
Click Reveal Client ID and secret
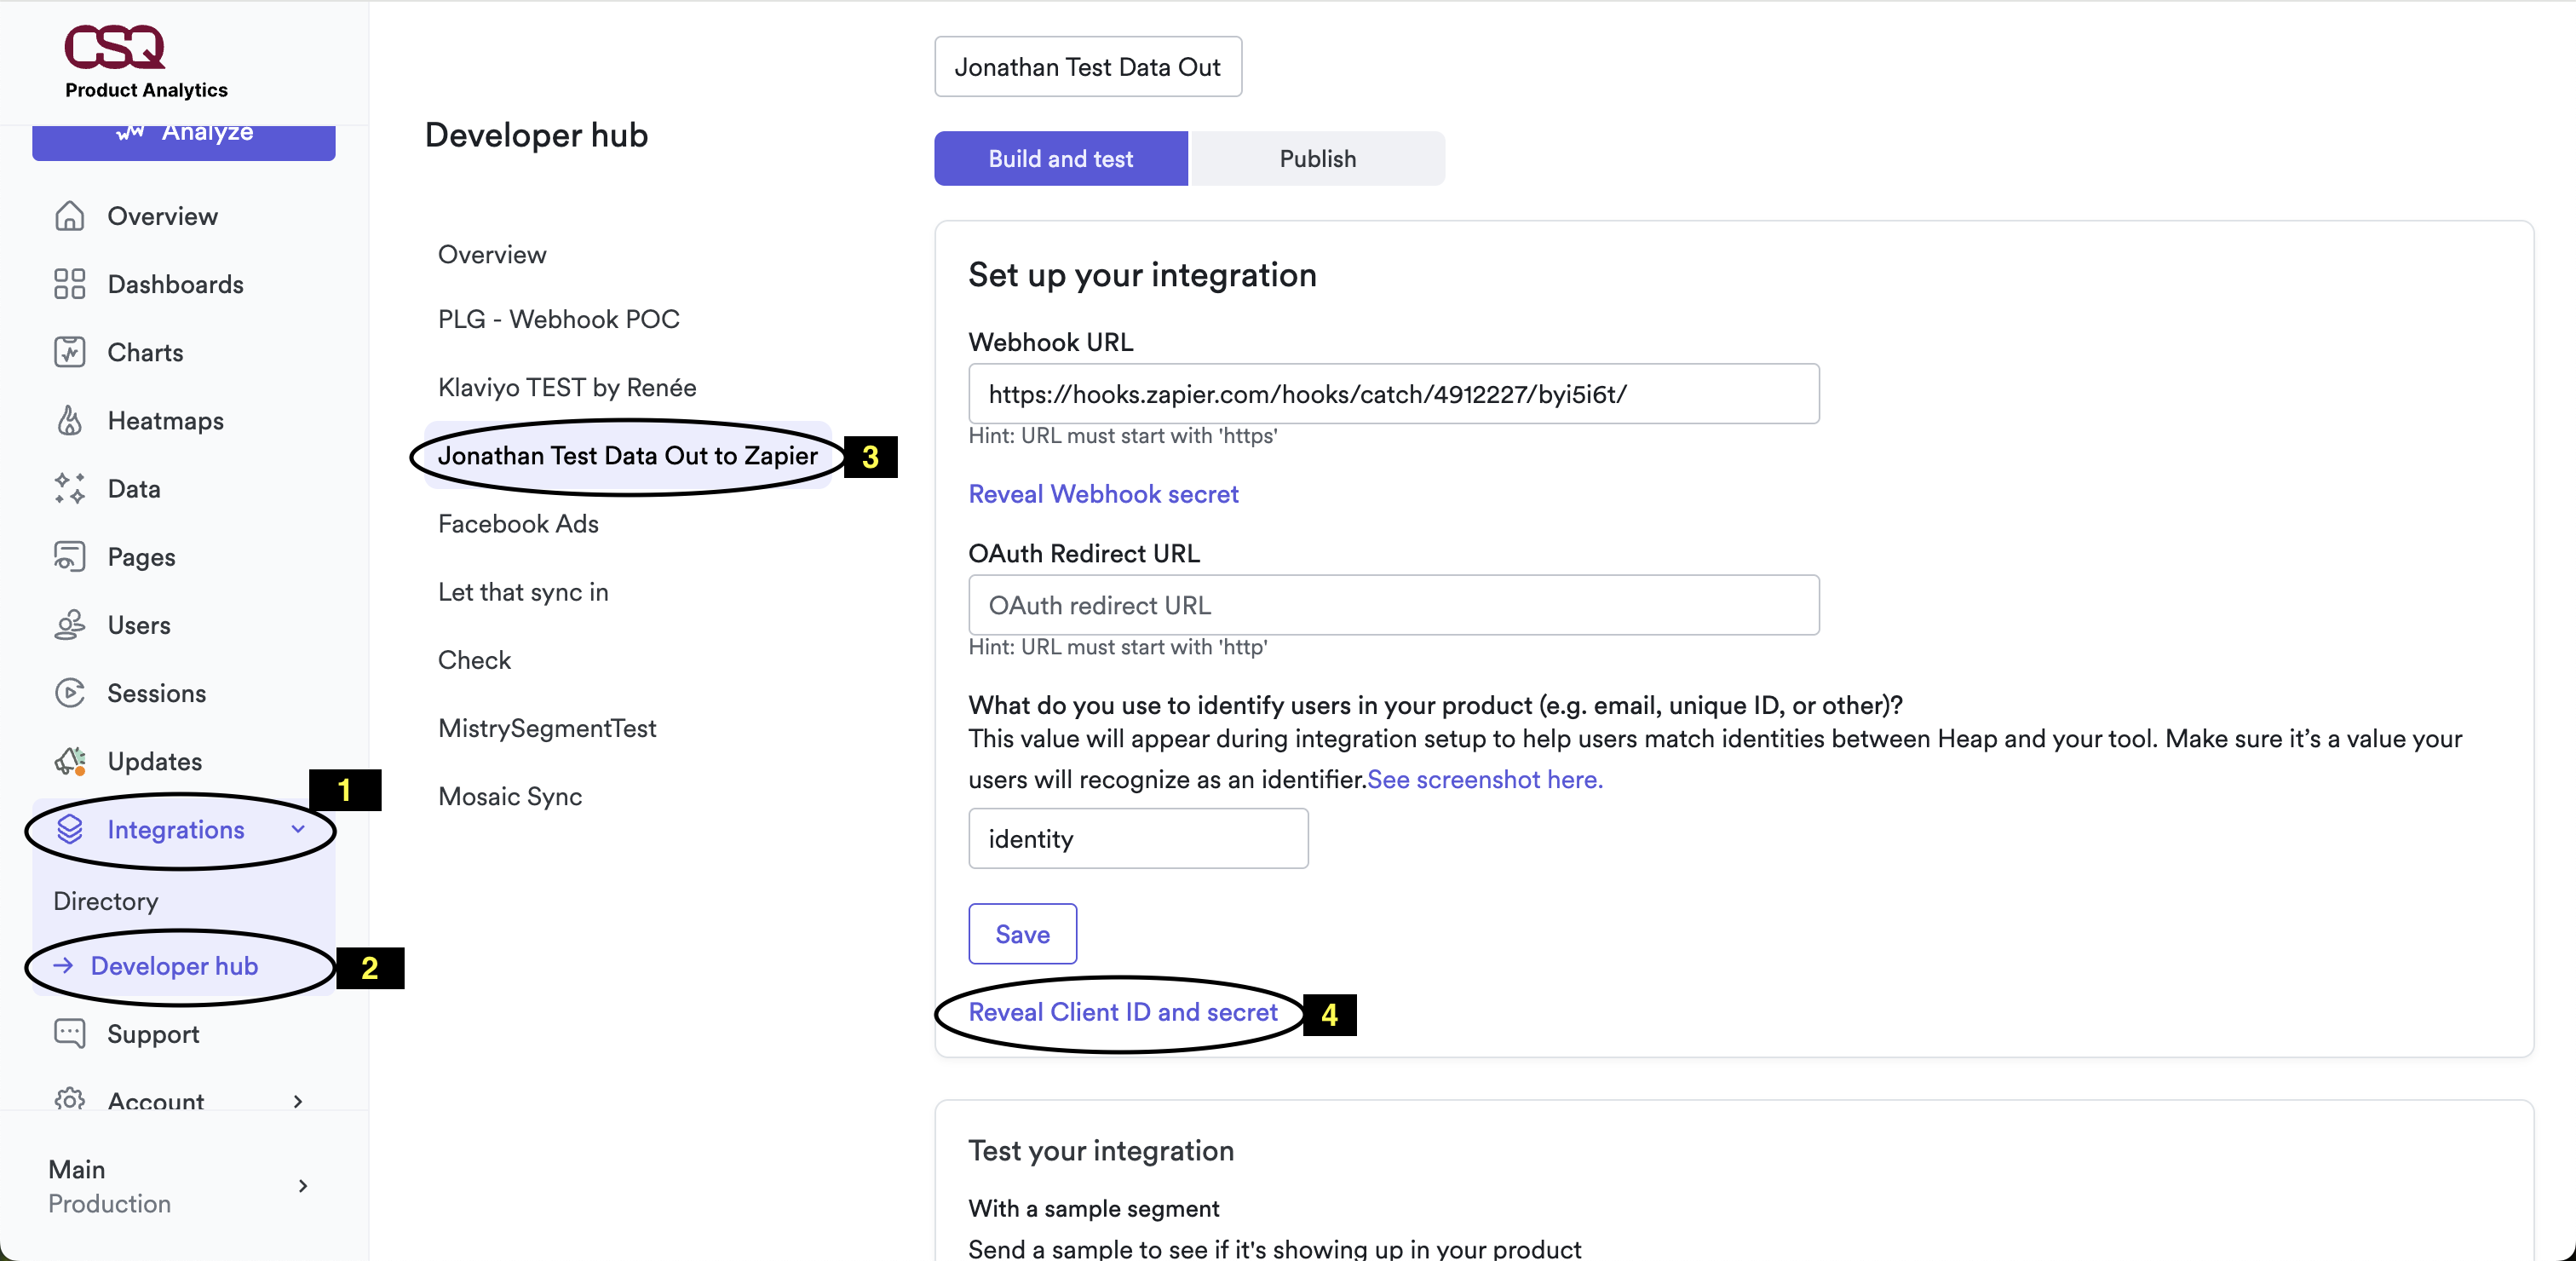[x=1122, y=1012]
